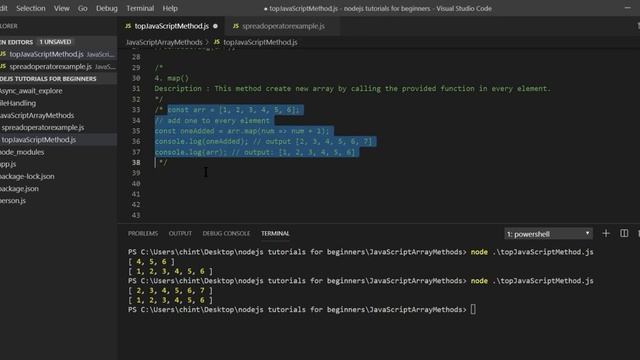Image resolution: width=640 pixels, height=360 pixels.
Task: Open the powershell terminal selector dropdown
Action: coord(548,234)
